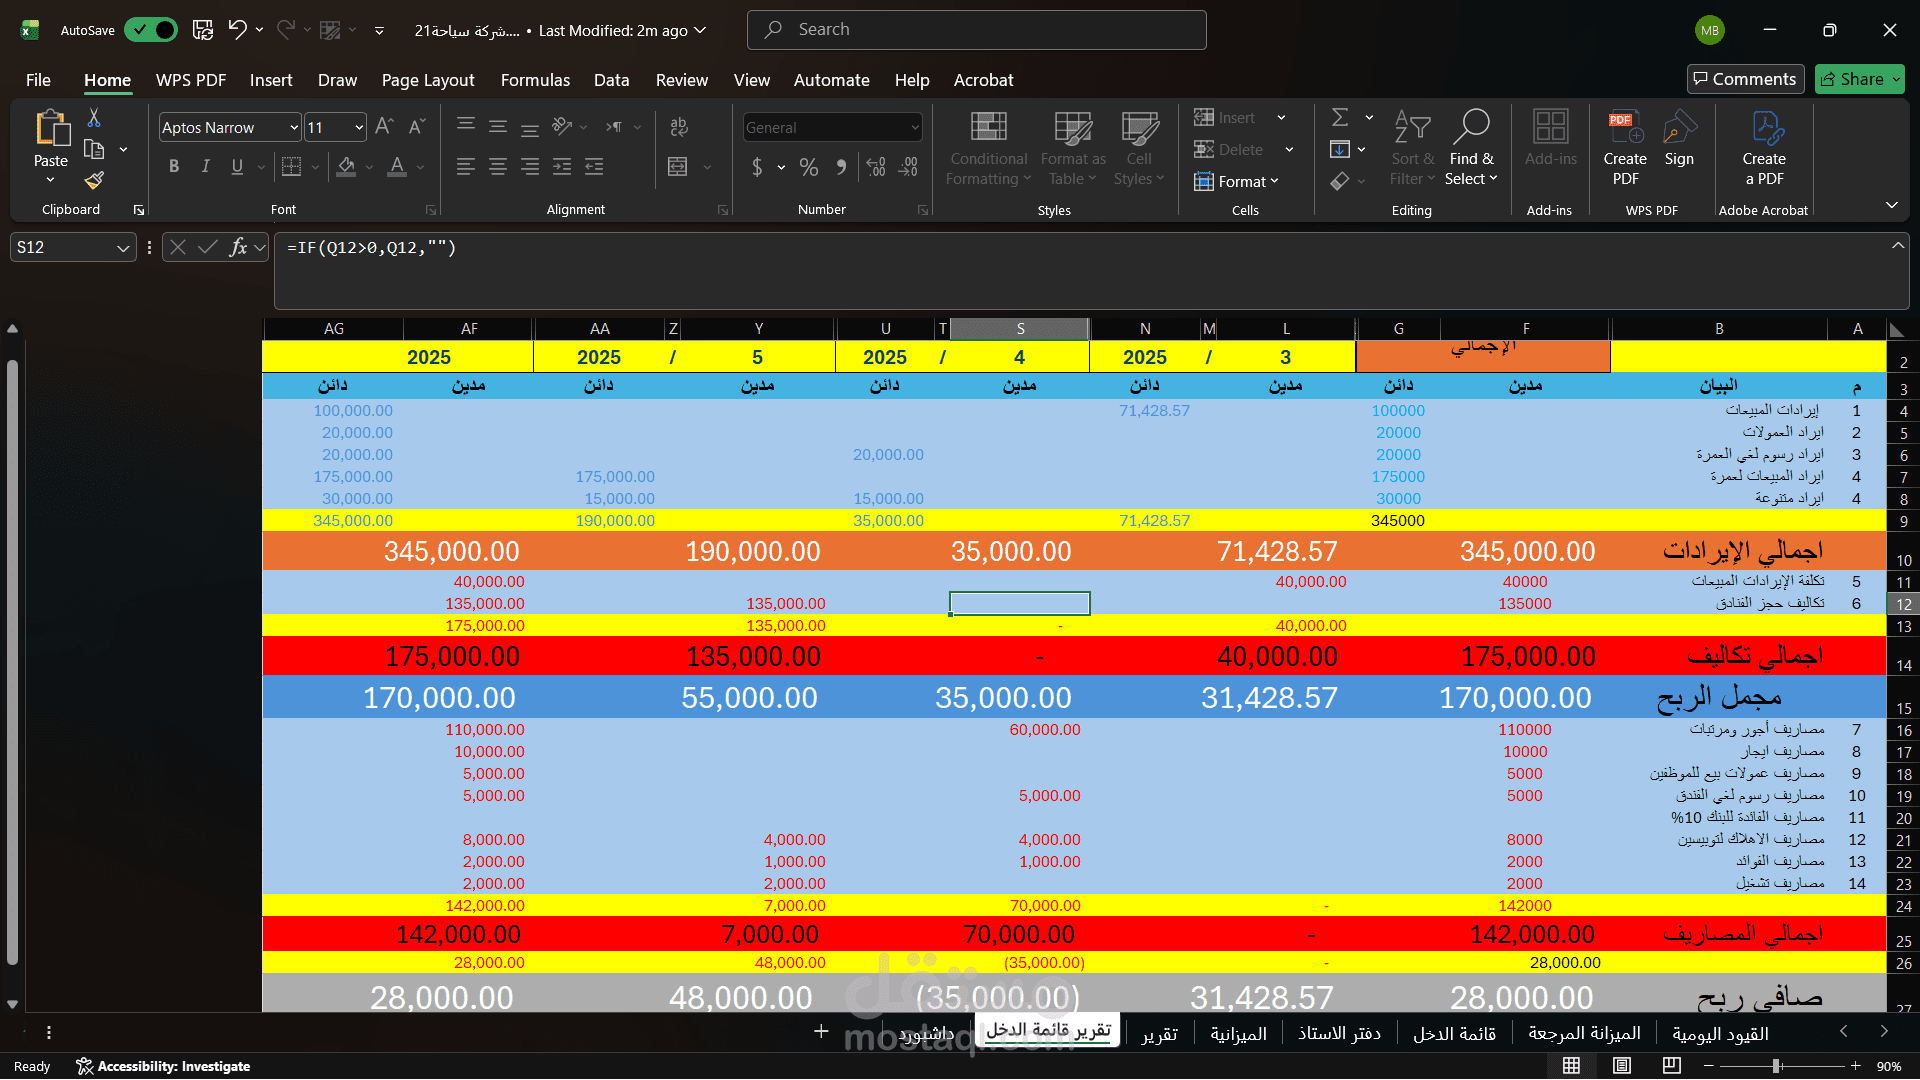Open Cell Styles gallery
Screen dimensions: 1920x1080
[1139, 149]
